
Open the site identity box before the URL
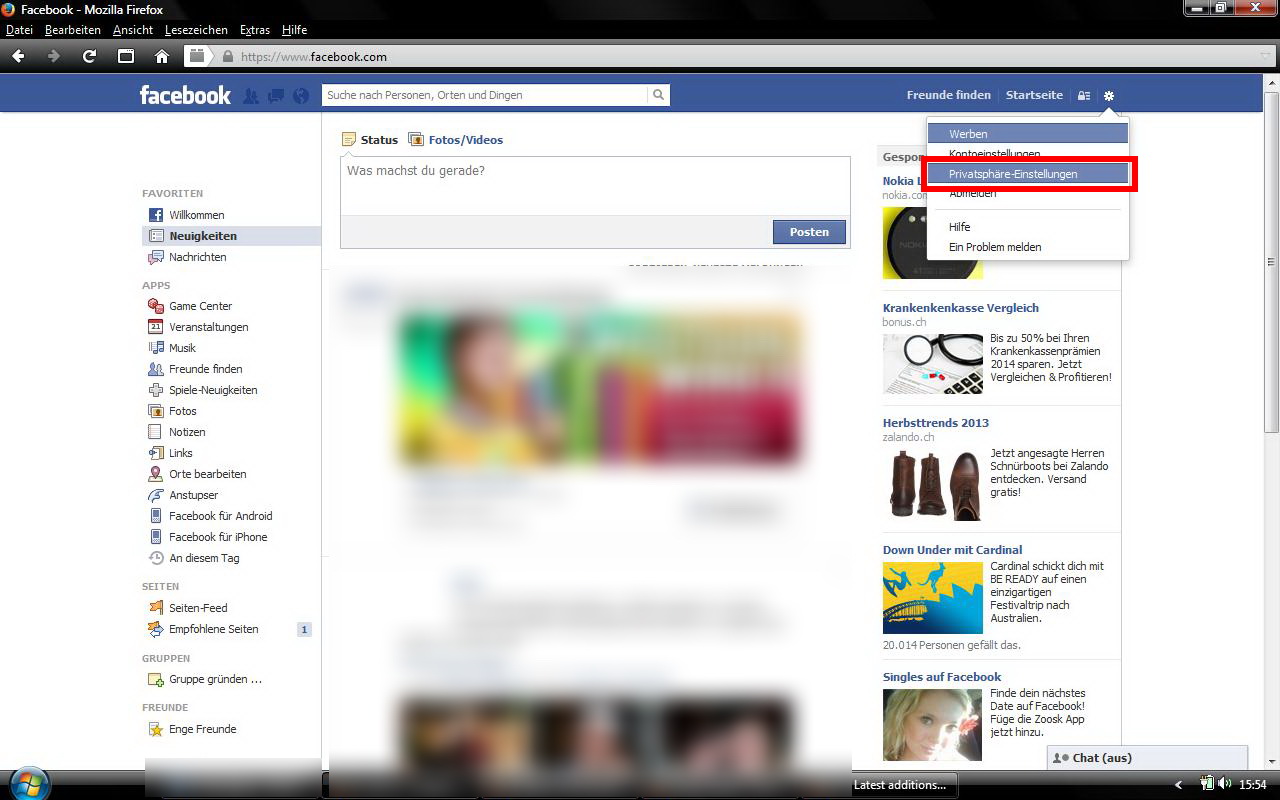tap(197, 56)
